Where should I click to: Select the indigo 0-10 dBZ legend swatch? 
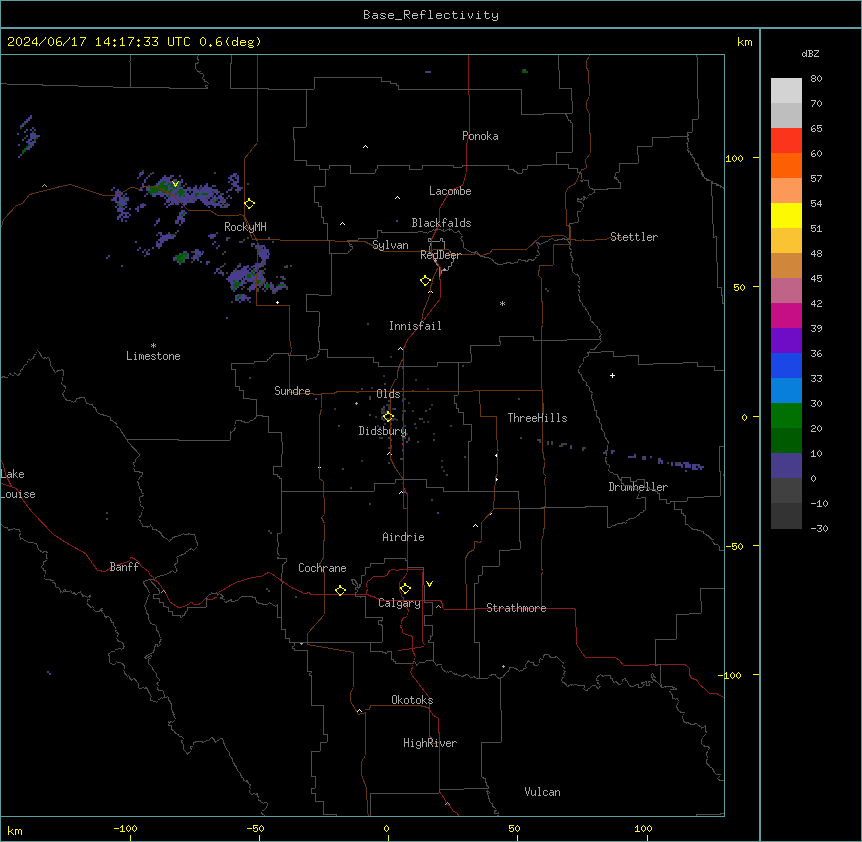click(786, 466)
